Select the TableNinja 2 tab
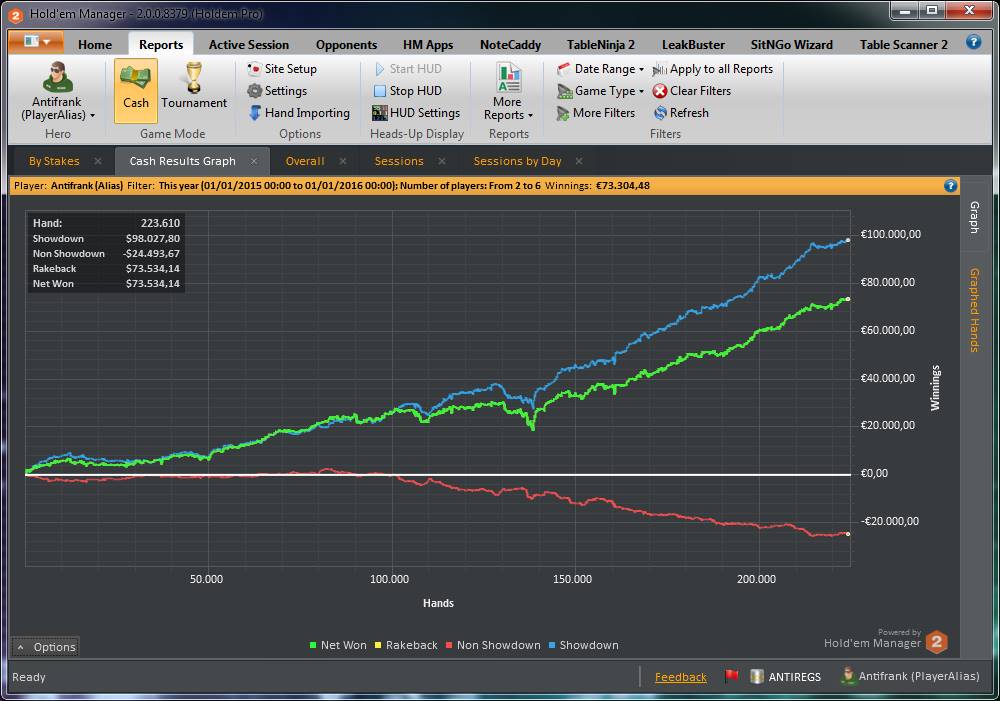Viewport: 1000px width, 701px height. pyautogui.click(x=601, y=45)
